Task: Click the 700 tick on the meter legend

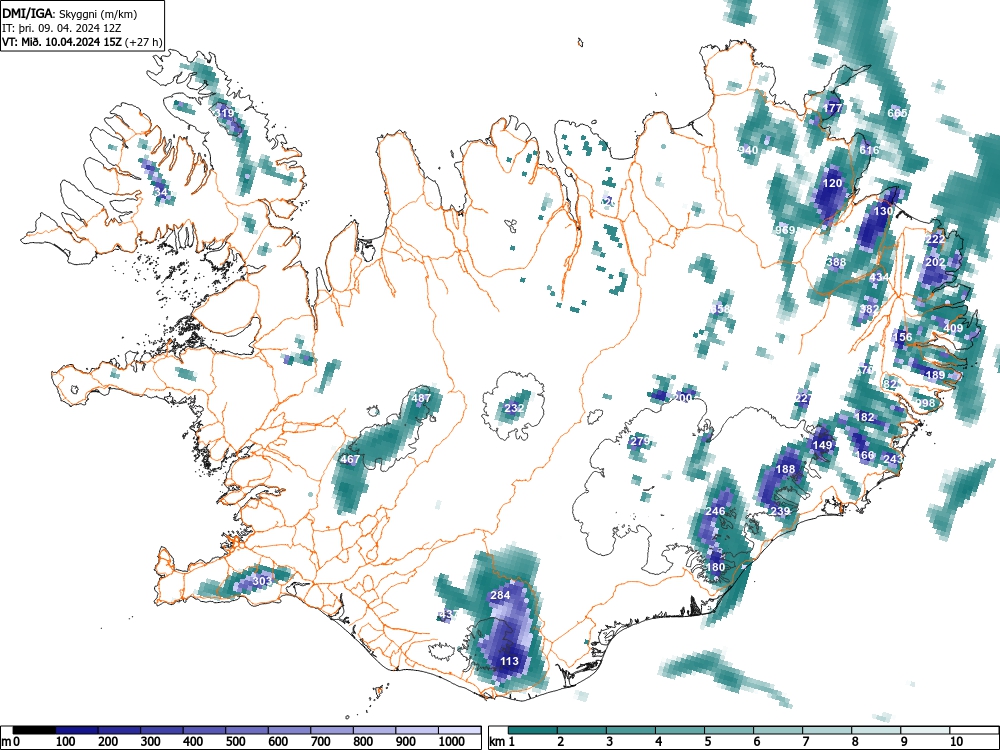Action: [x=320, y=742]
